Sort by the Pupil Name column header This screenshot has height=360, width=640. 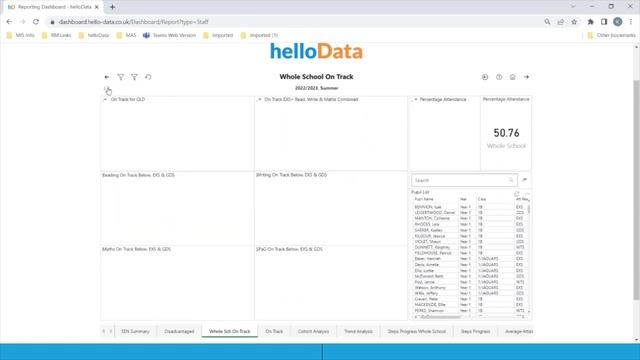click(424, 199)
